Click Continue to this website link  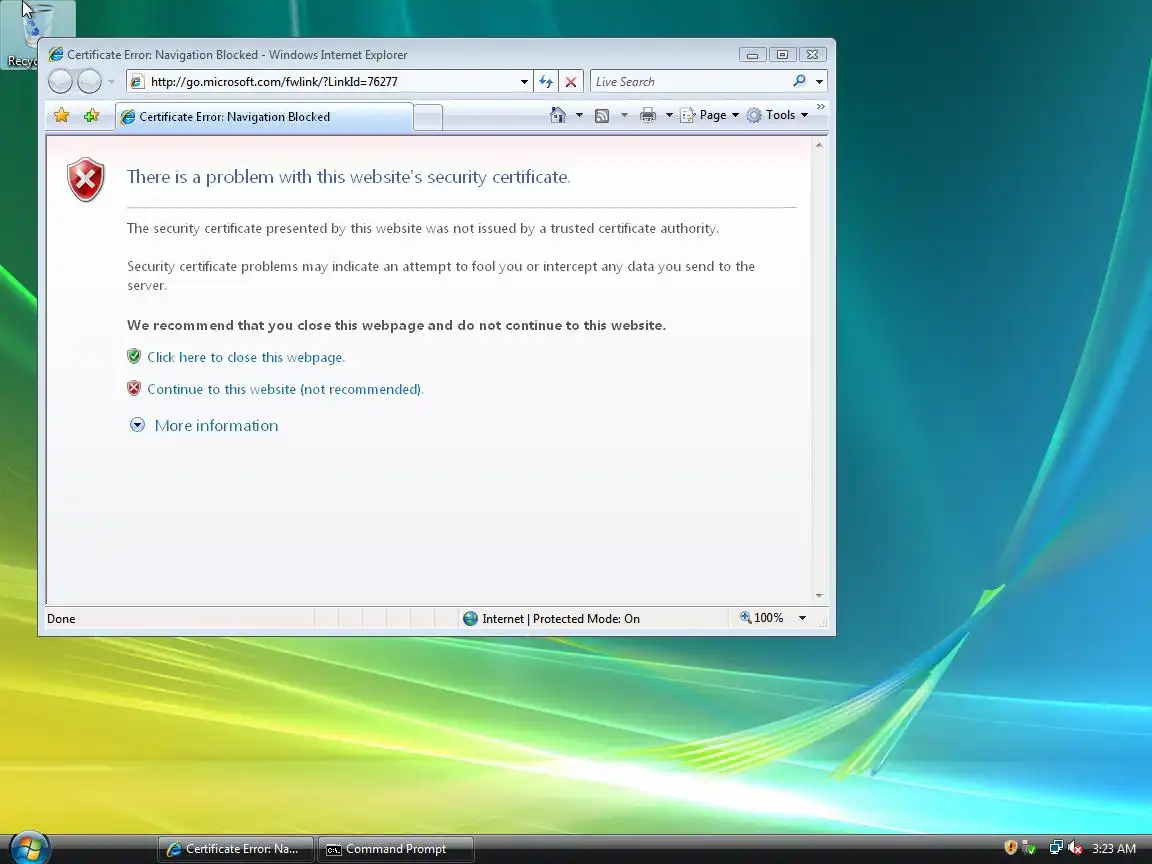pos(285,389)
